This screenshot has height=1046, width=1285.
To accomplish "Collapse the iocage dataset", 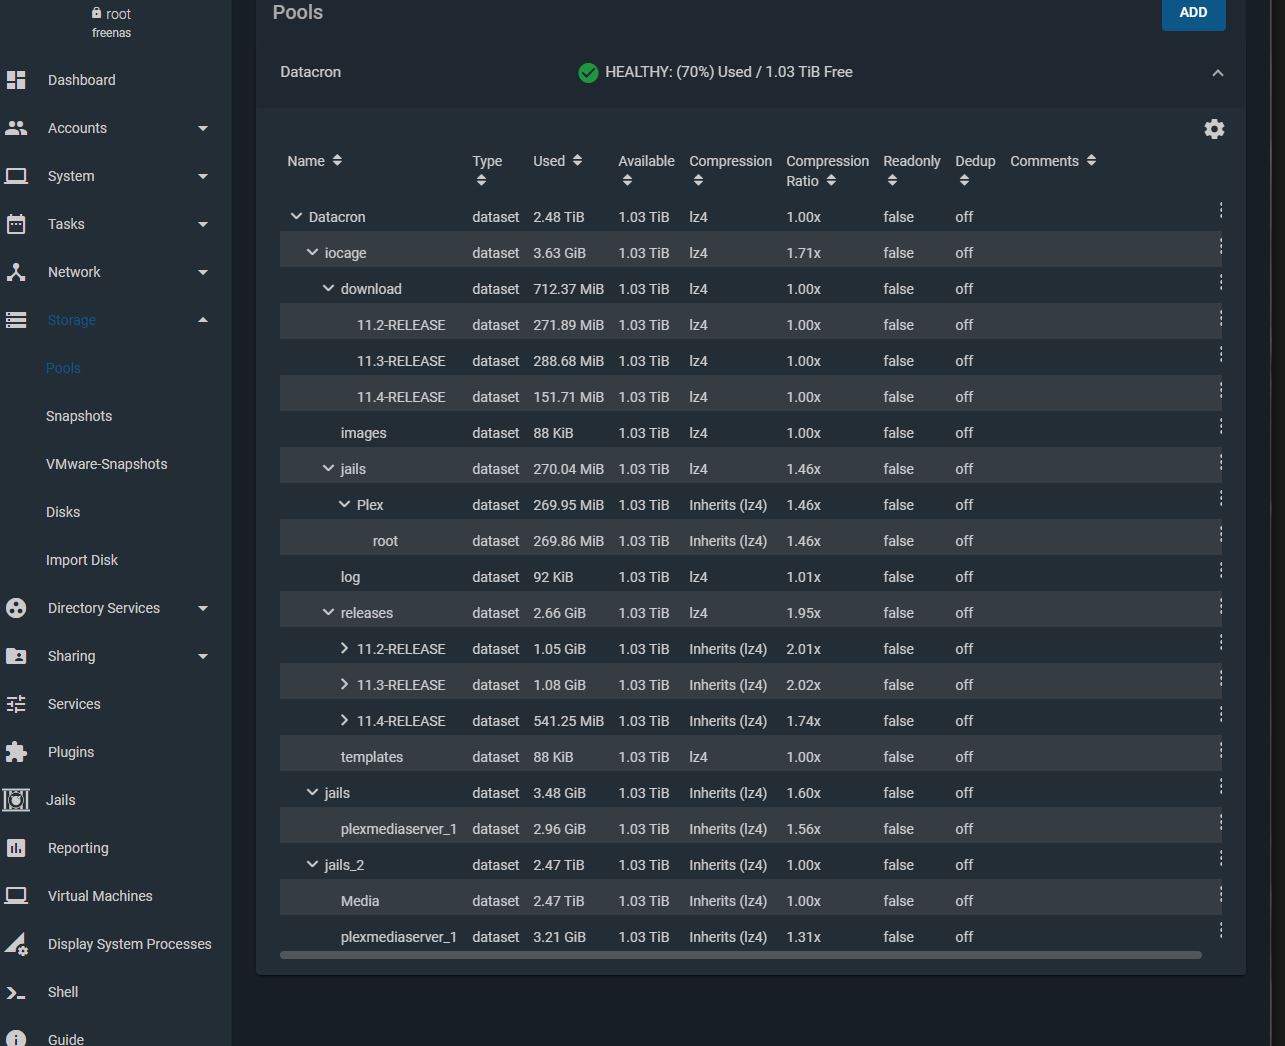I will coord(312,252).
